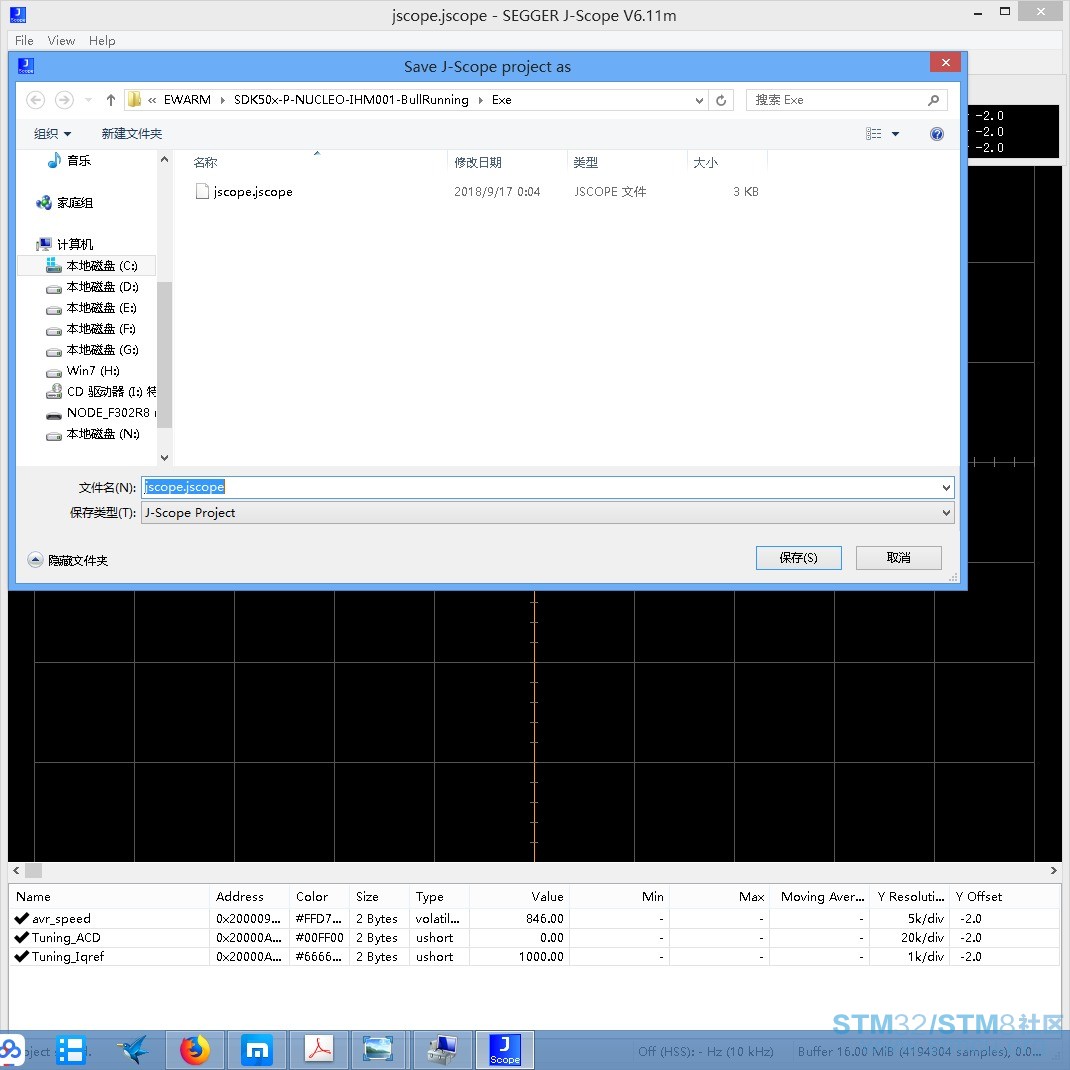Select Computer node in the sidebar
This screenshot has width=1070, height=1070.
tap(65, 244)
